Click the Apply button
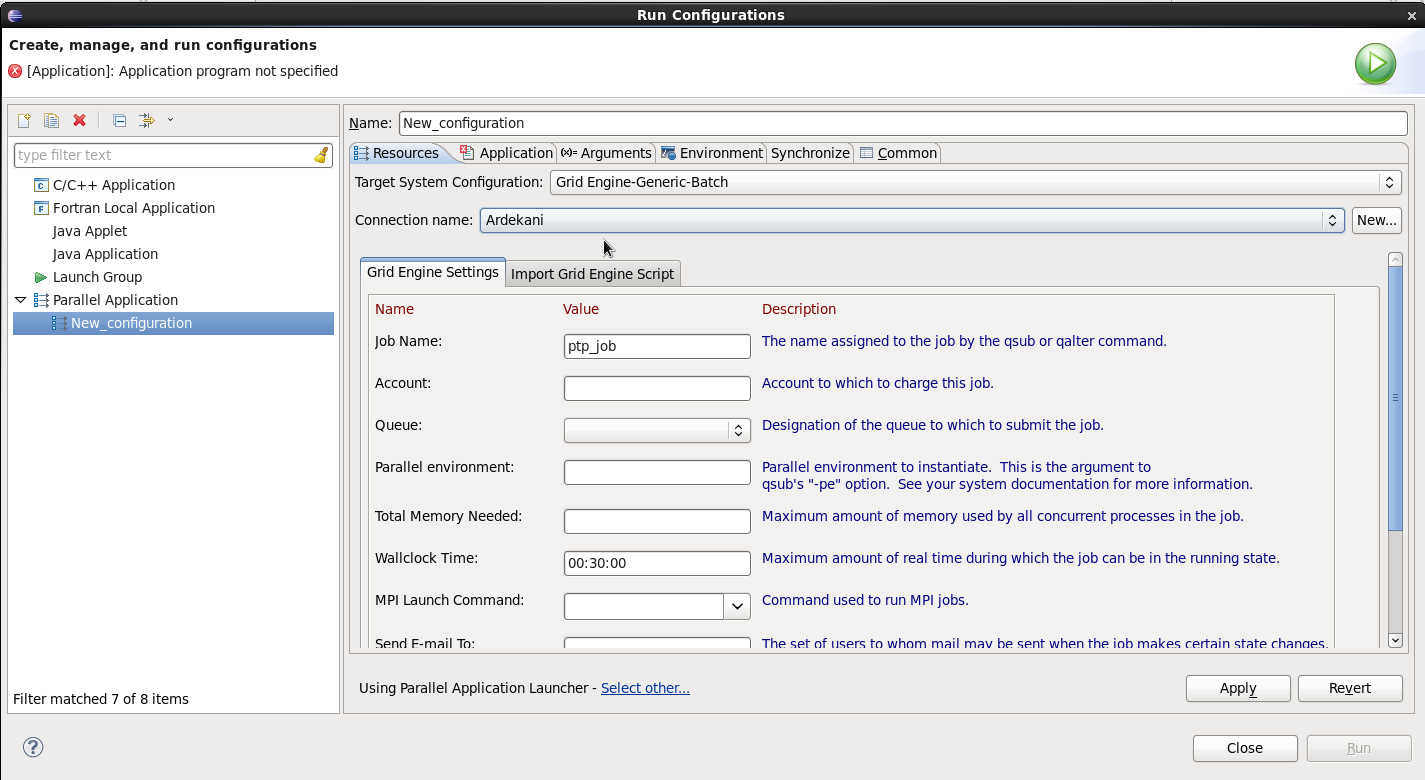Screen dimensions: 1425x780 tap(1237, 688)
